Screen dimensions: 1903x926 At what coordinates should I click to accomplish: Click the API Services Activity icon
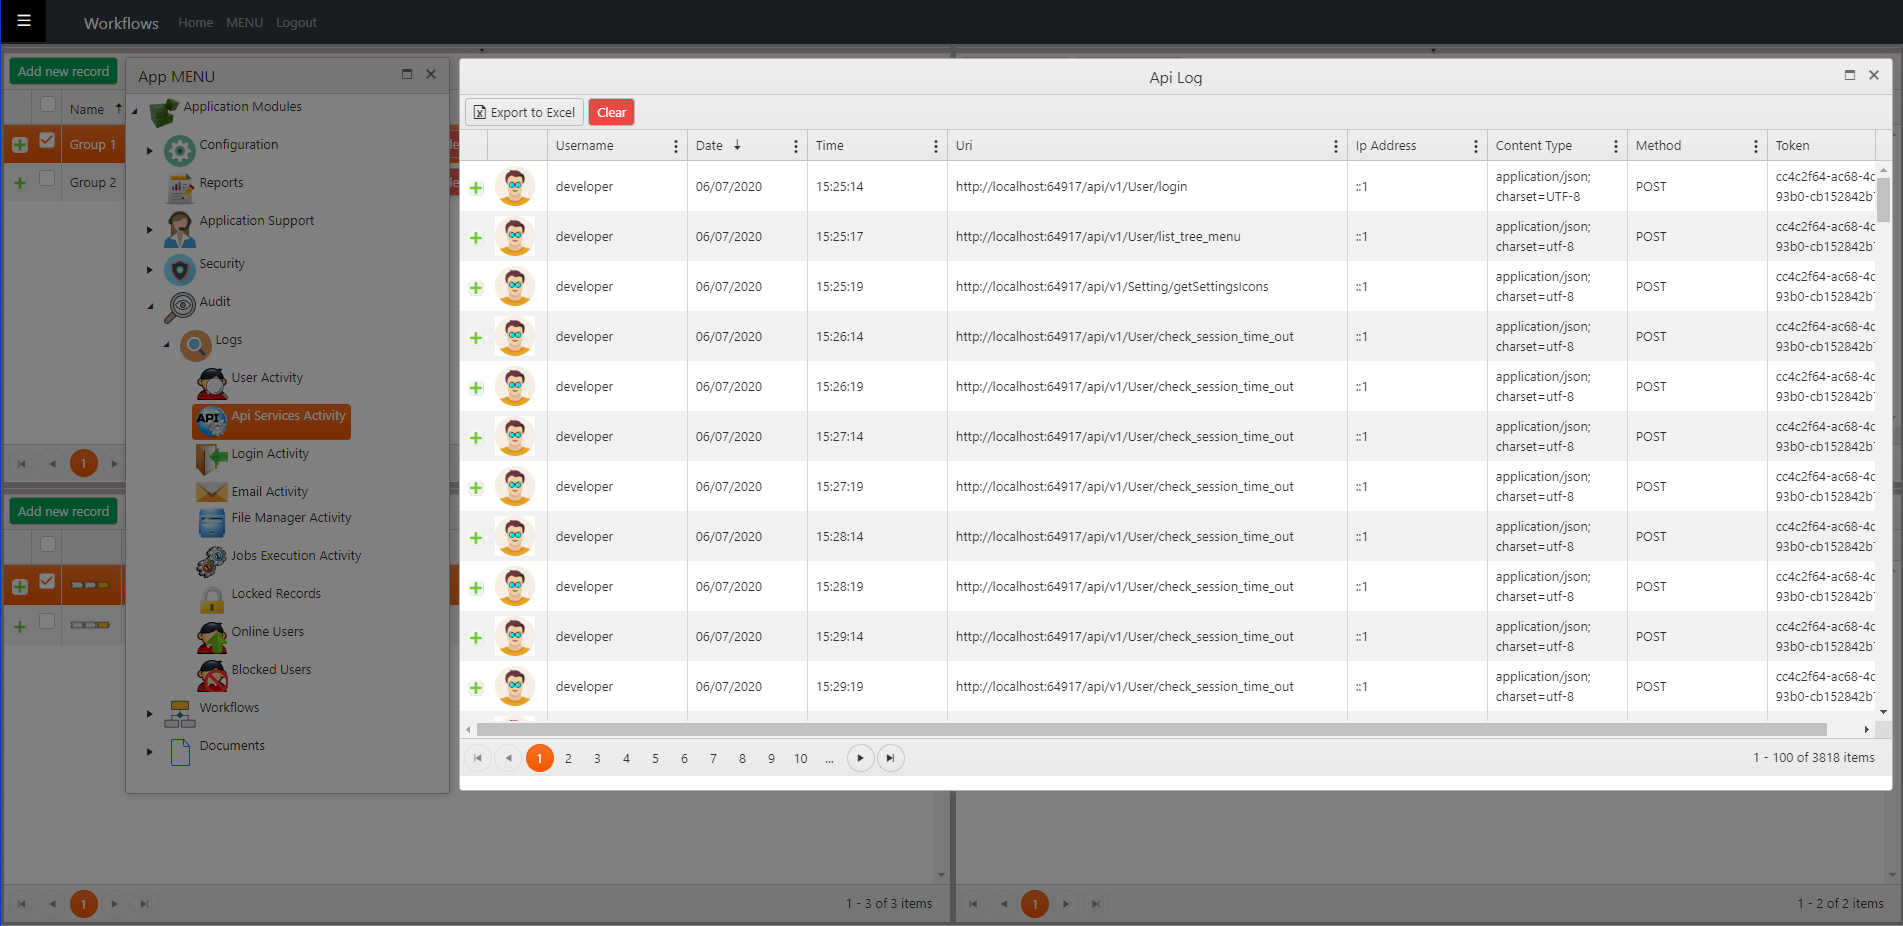(212, 422)
